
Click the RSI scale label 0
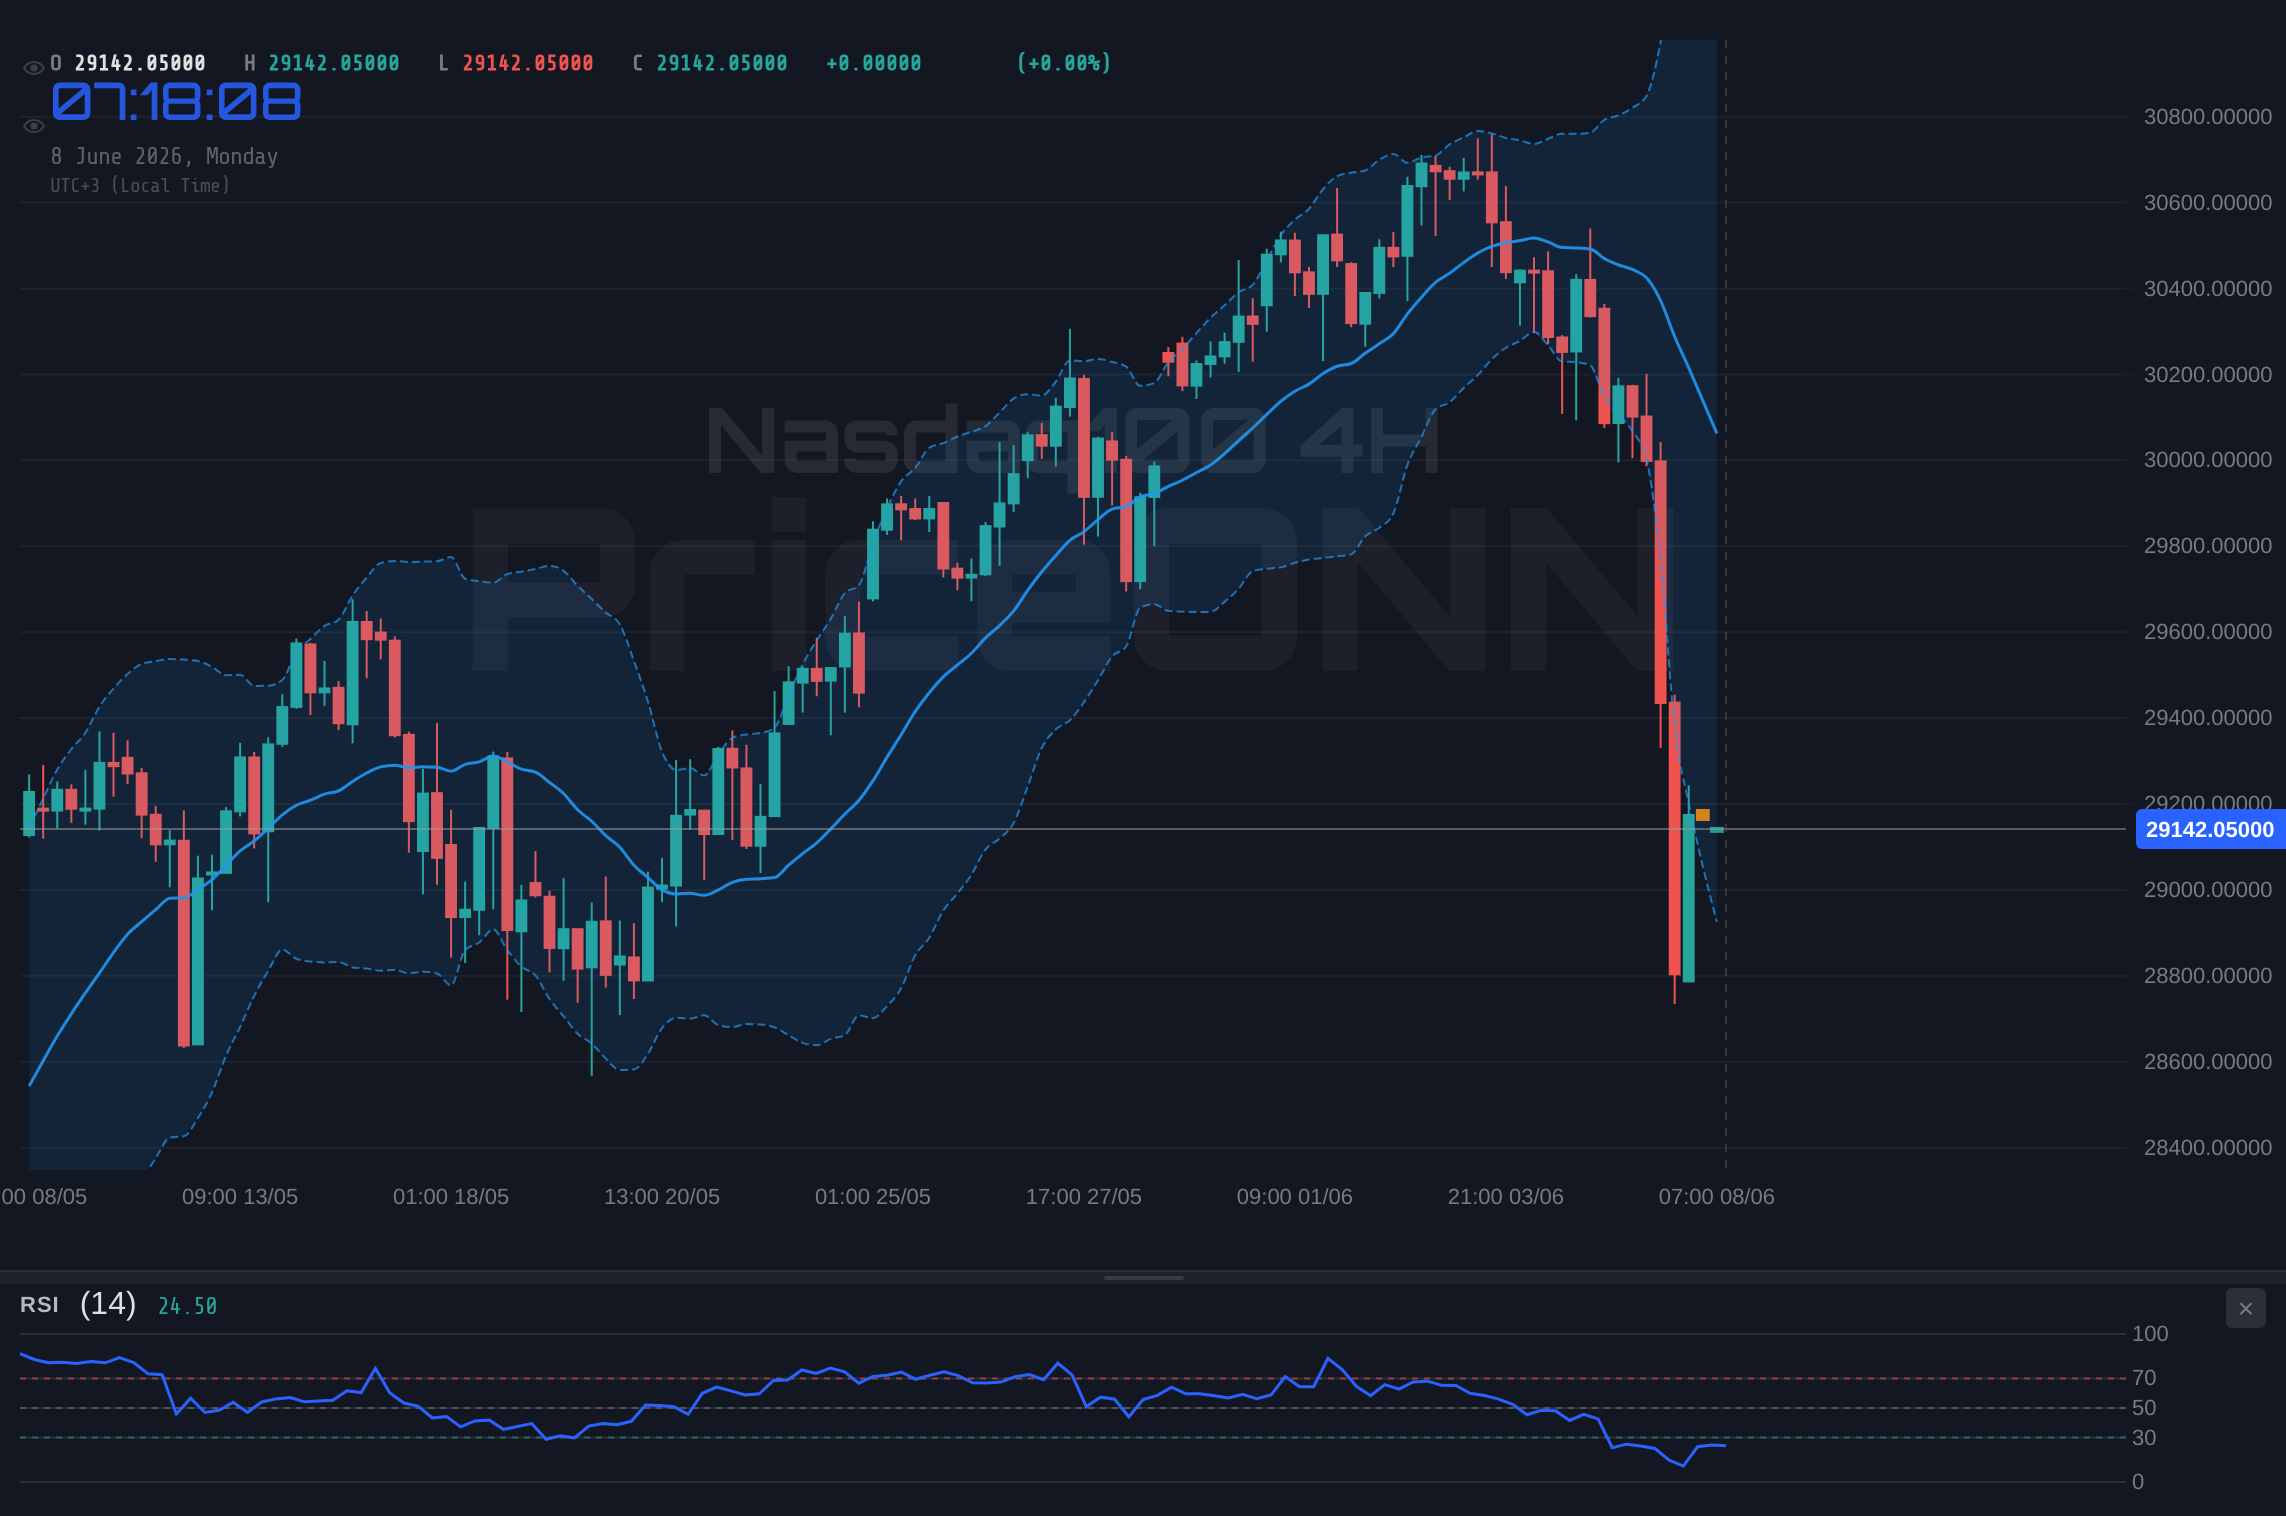2138,1482
